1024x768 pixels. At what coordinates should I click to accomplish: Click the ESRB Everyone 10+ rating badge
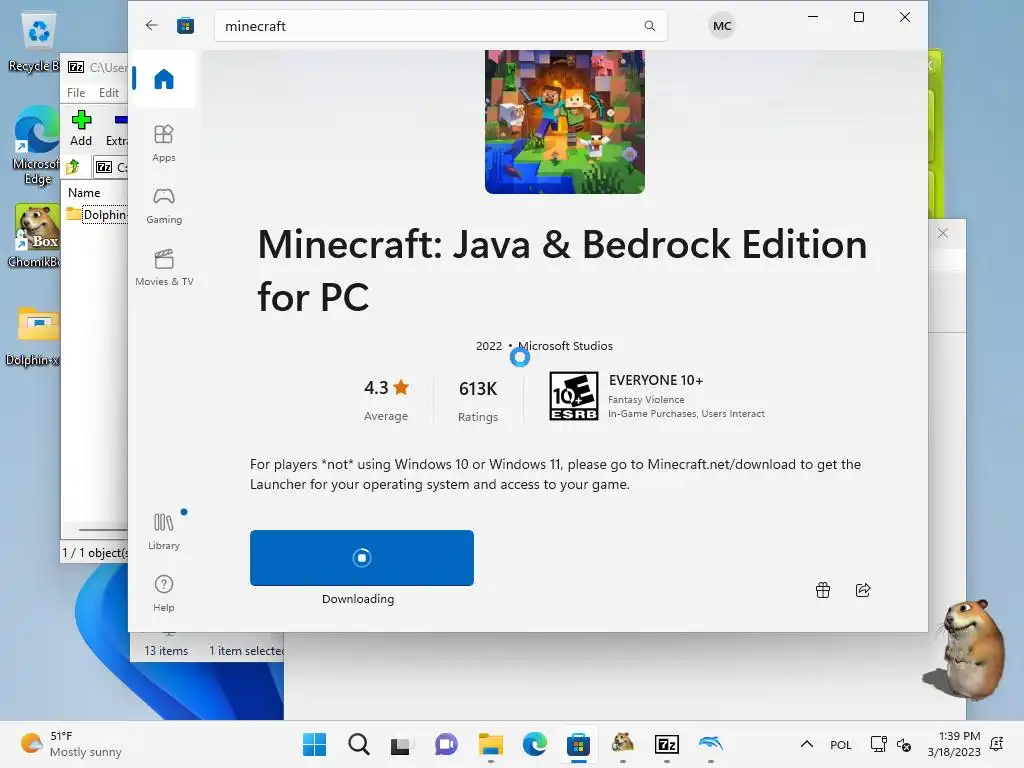573,396
